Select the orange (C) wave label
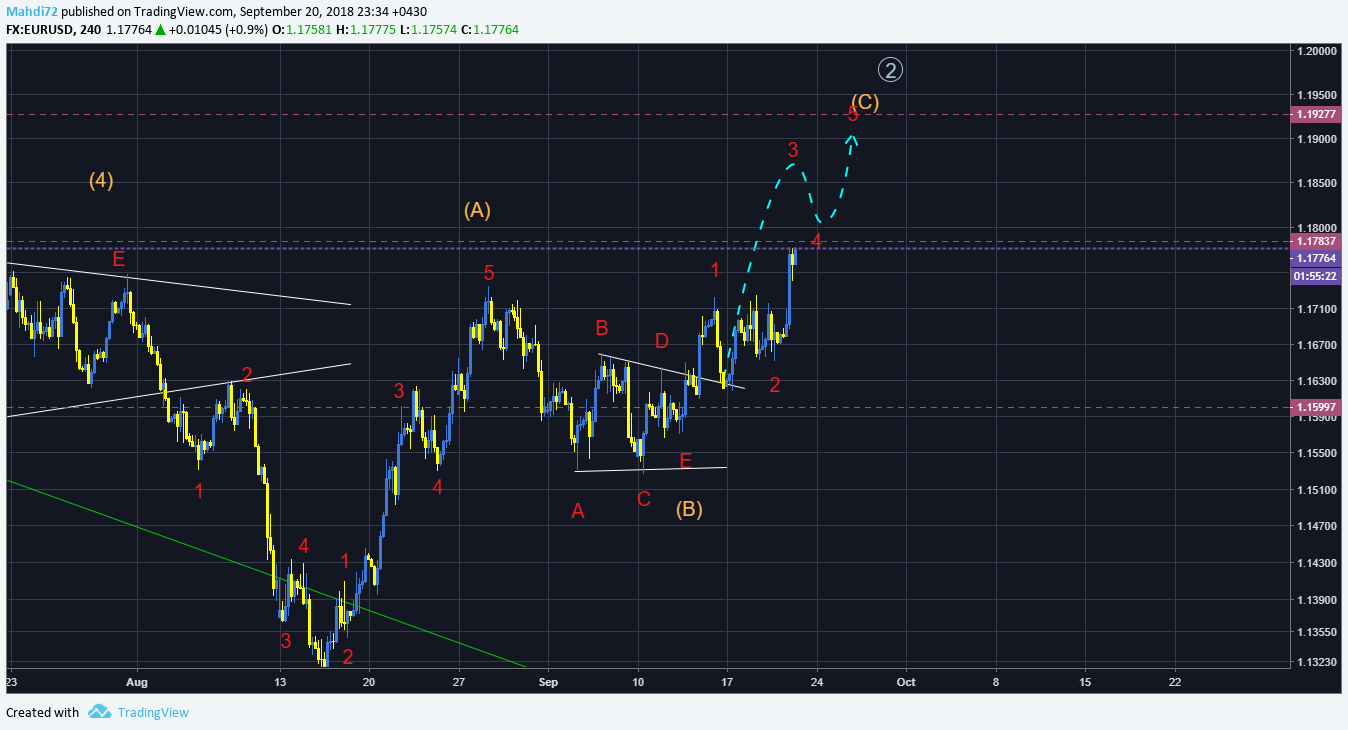The image size is (1348, 730). (865, 102)
